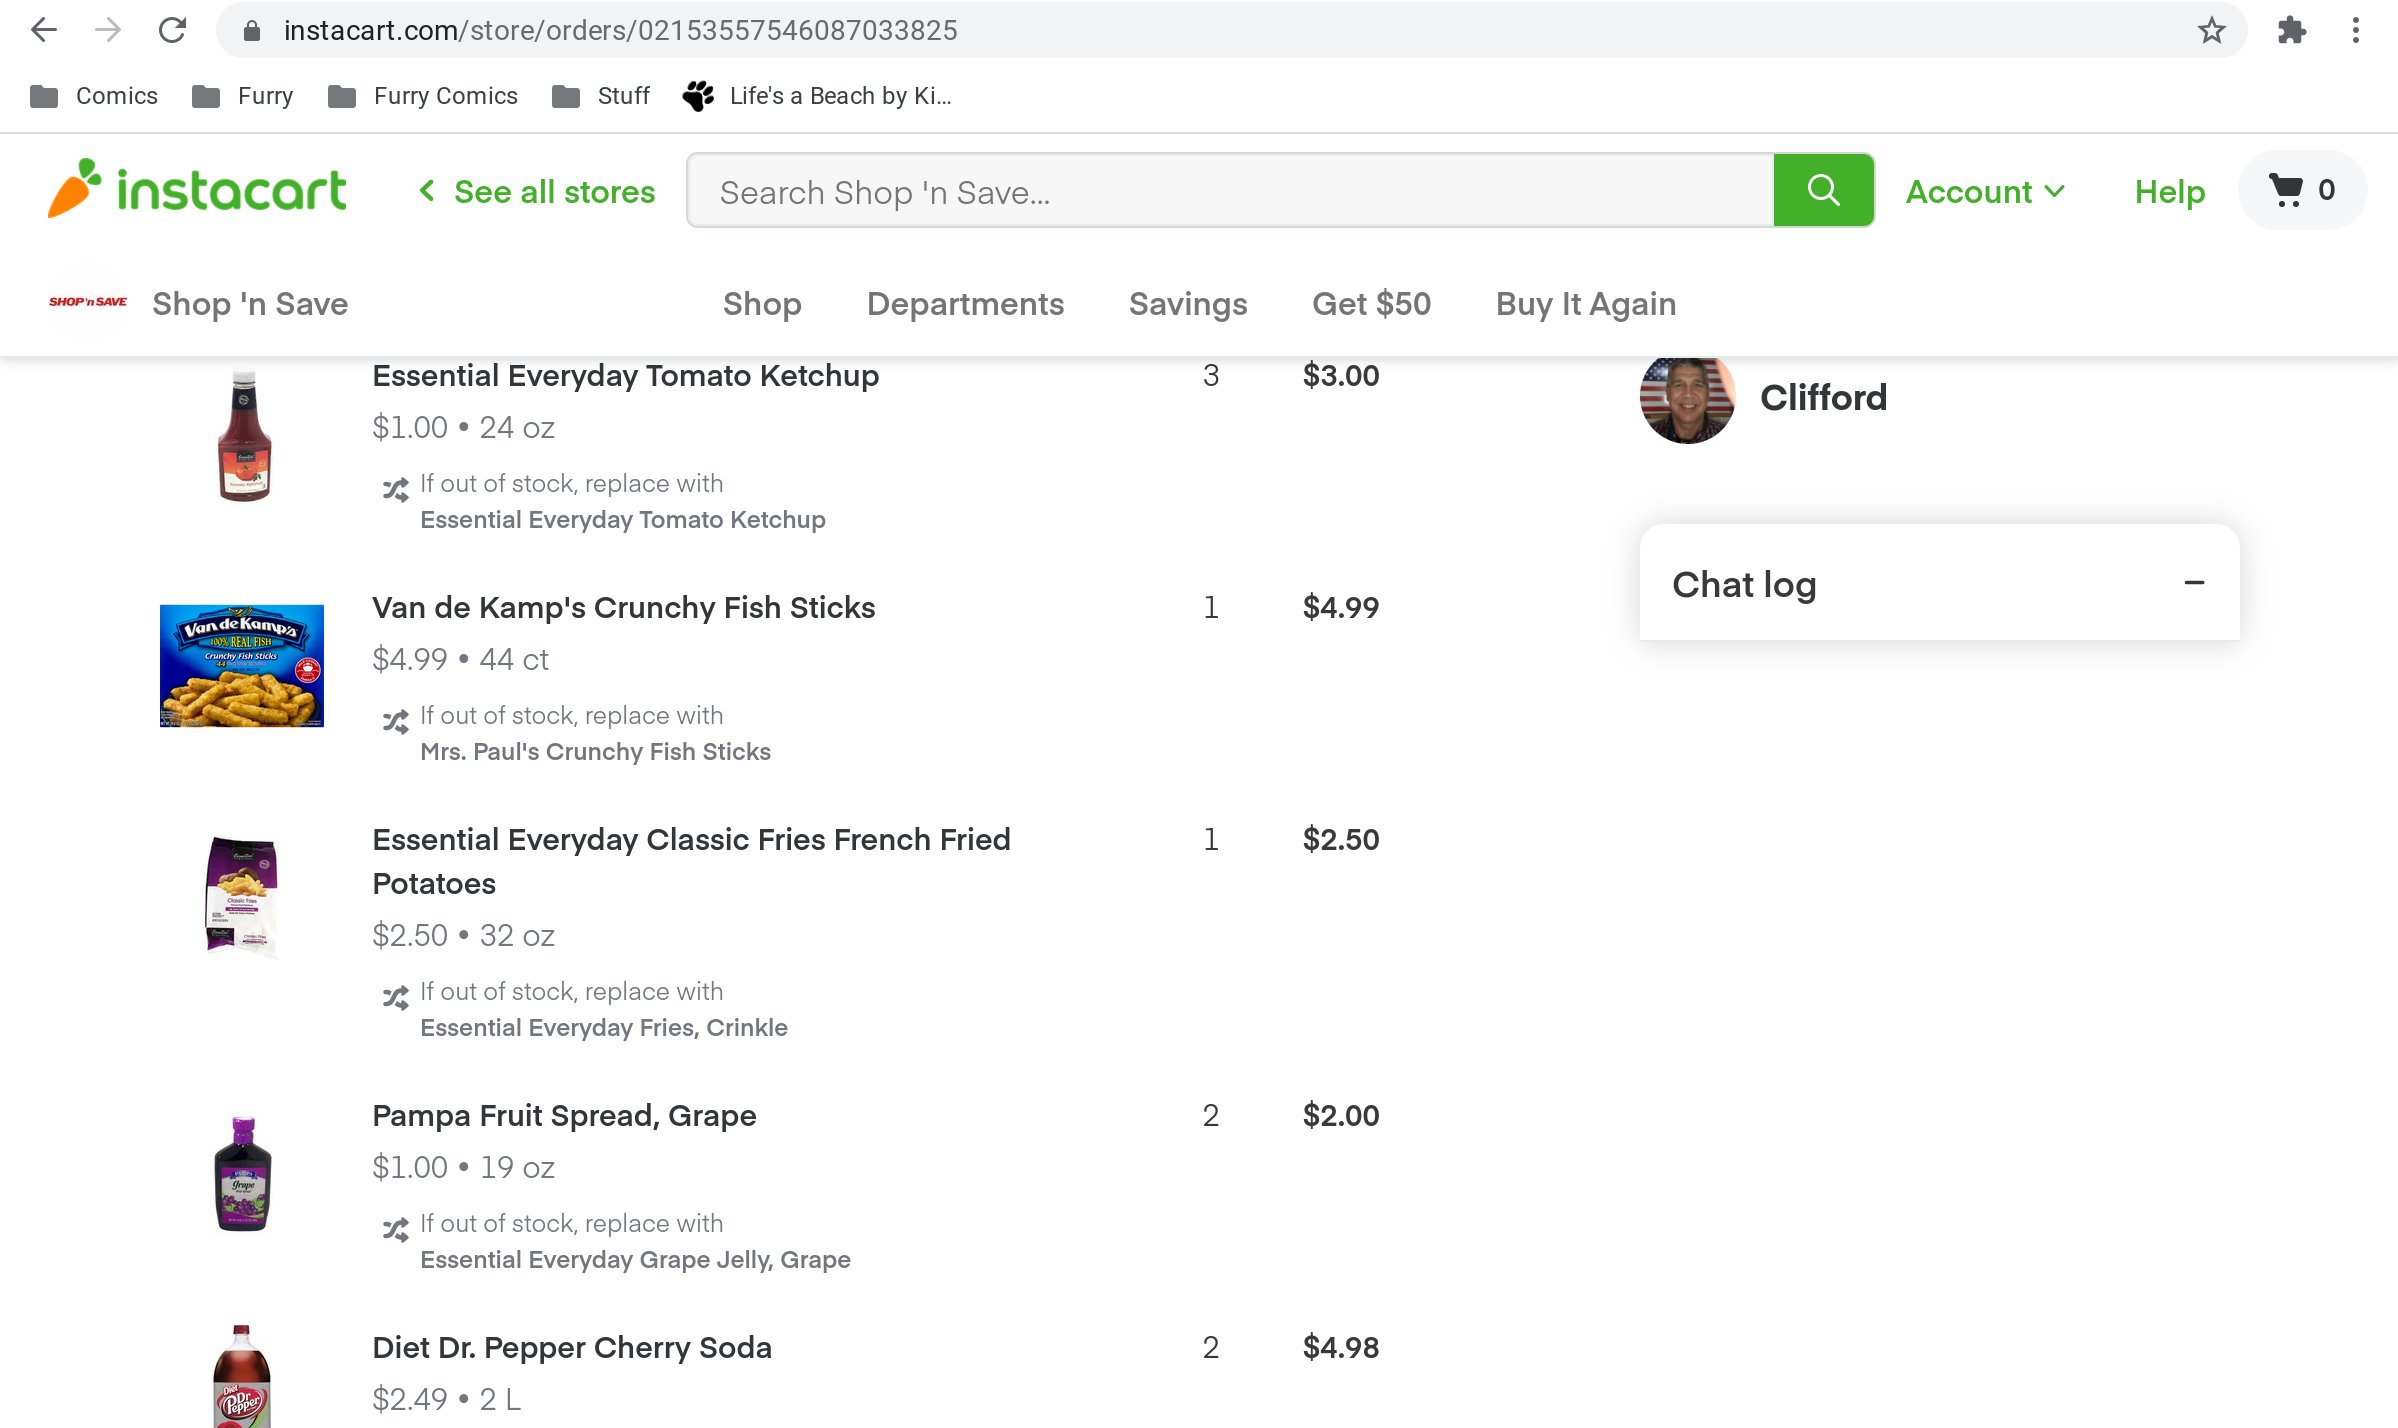Open the Stuff bookmark folder
The height and width of the screenshot is (1428, 2398).
click(x=601, y=96)
